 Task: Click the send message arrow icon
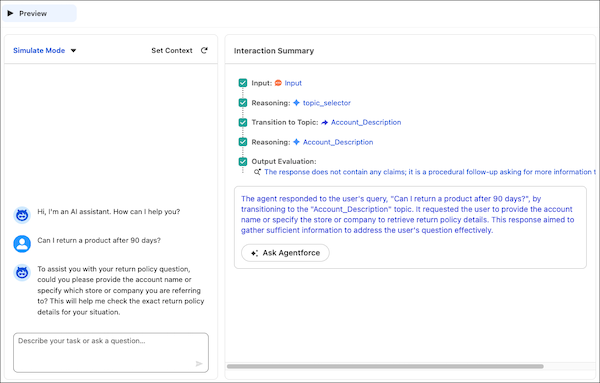[x=199, y=363]
